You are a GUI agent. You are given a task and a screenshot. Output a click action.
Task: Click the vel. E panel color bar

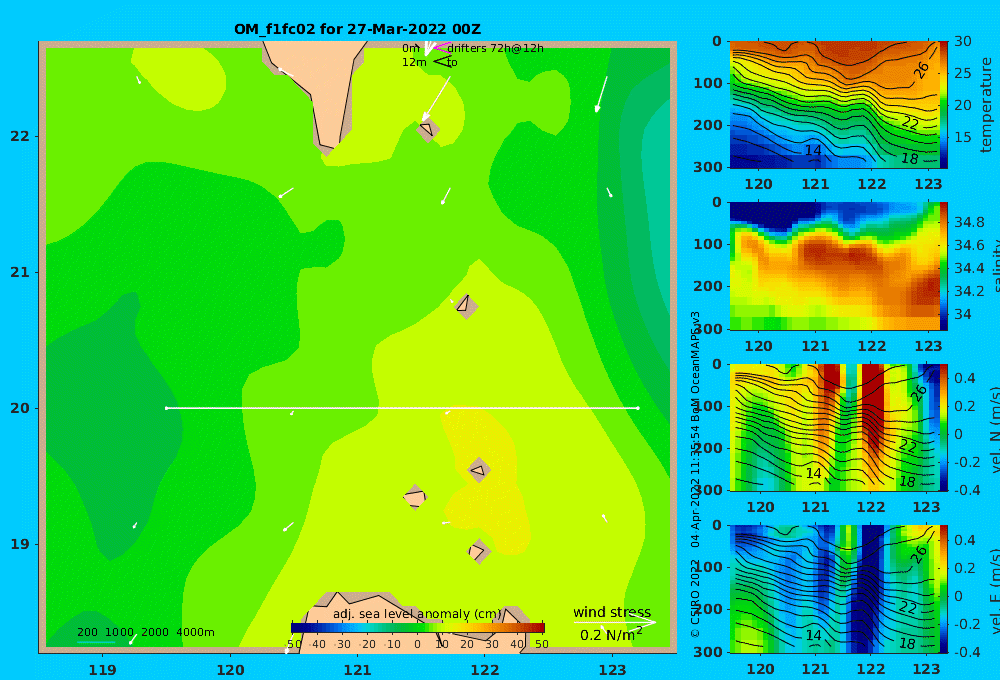(943, 589)
